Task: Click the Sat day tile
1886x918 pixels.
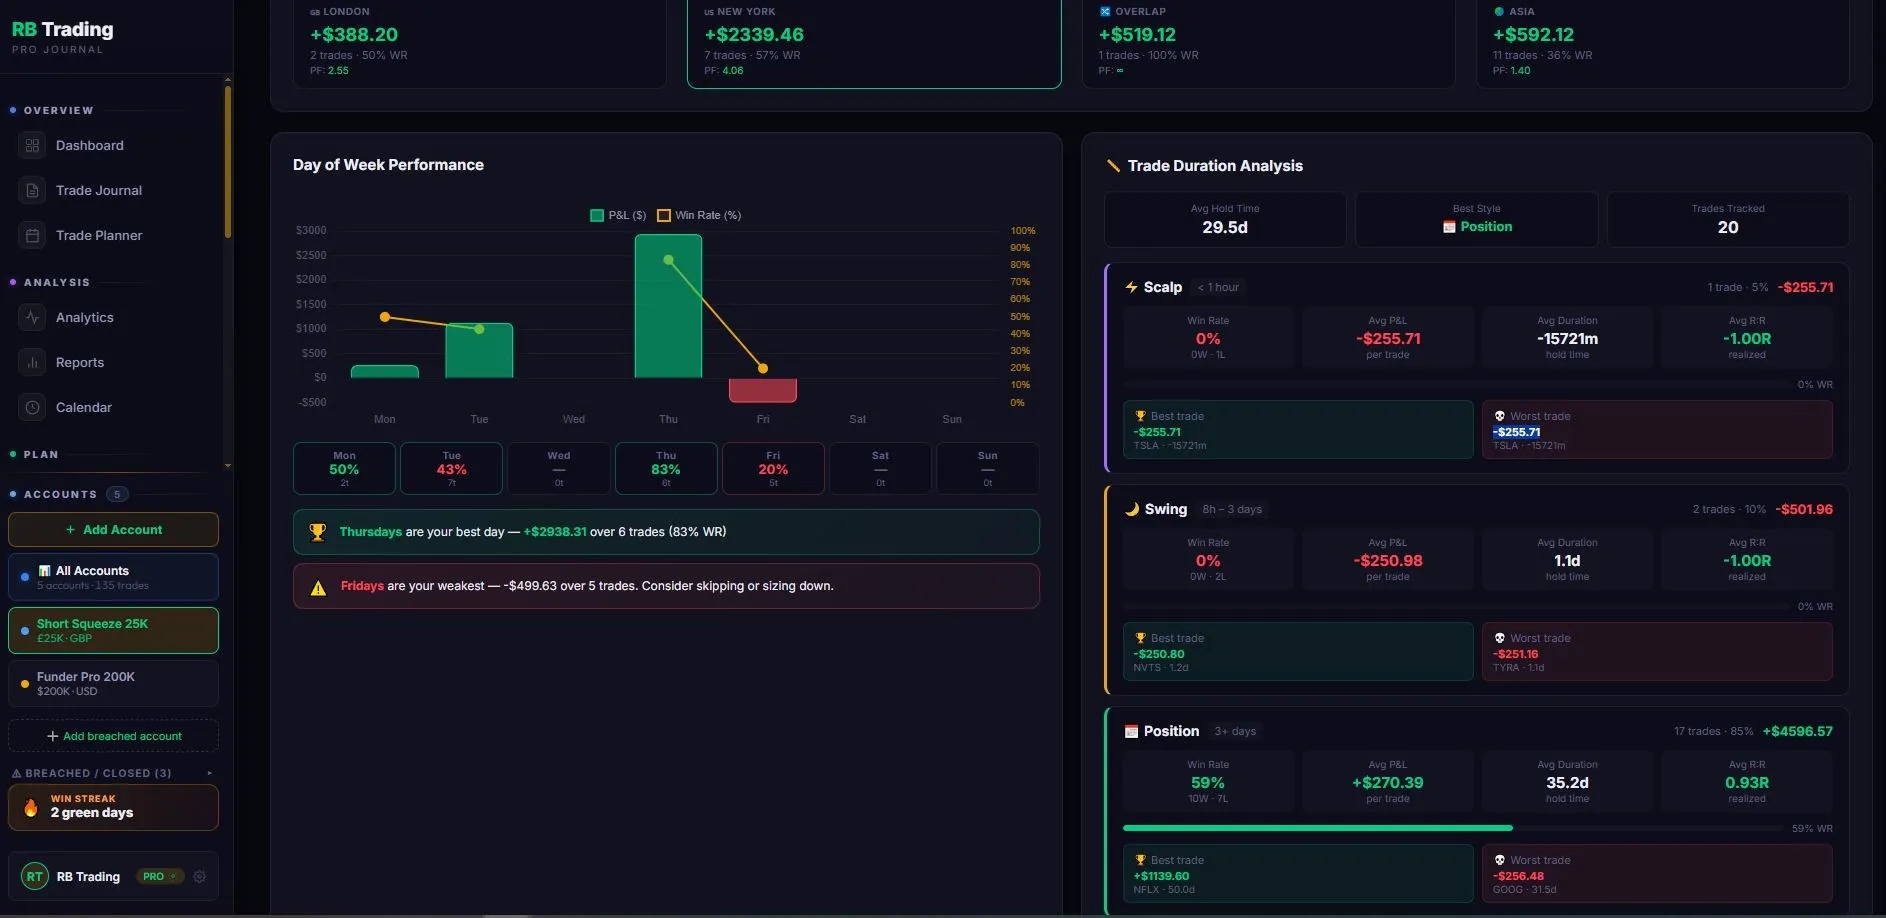Action: tap(880, 468)
